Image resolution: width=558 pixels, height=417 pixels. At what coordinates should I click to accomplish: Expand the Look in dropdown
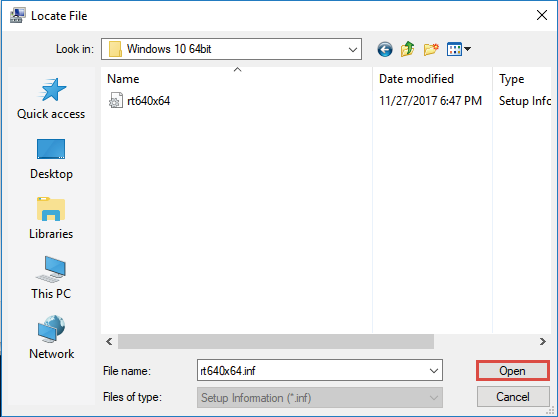pyautogui.click(x=353, y=49)
